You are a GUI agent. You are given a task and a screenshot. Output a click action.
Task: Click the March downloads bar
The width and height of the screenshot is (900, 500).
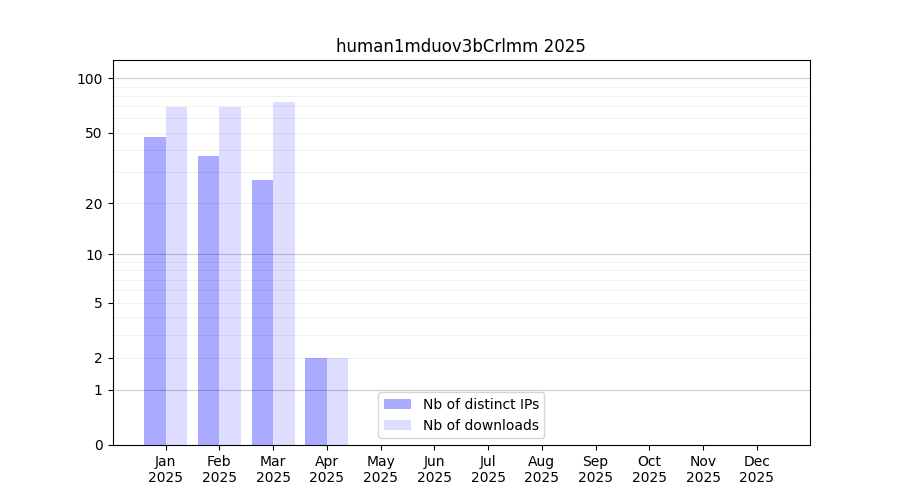click(284, 273)
